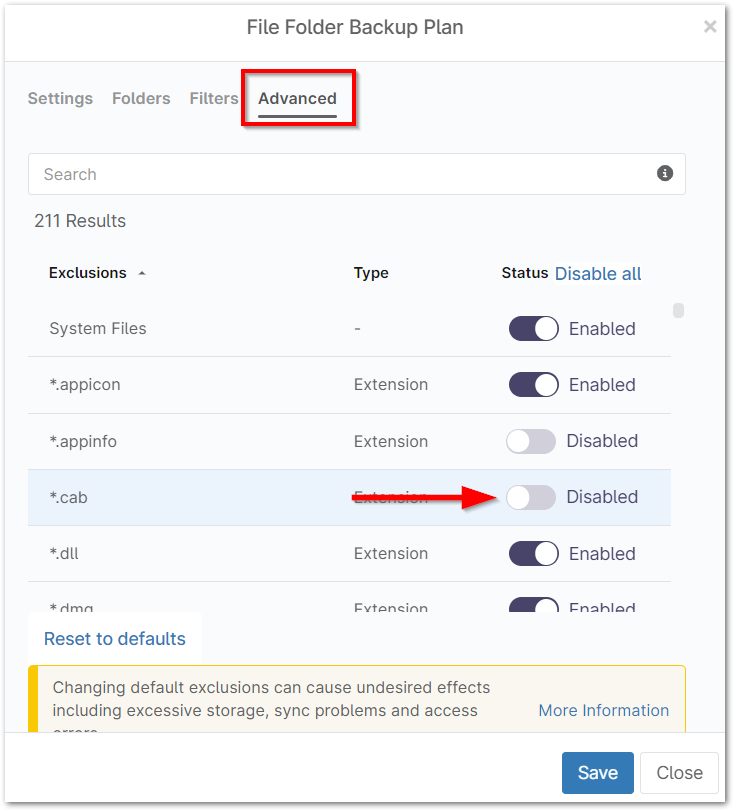Disable the *.appicon exclusion toggle

(533, 385)
